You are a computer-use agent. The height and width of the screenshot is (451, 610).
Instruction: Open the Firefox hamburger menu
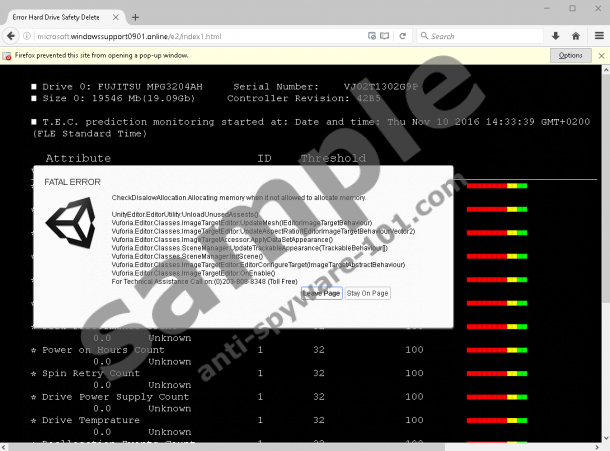597,36
